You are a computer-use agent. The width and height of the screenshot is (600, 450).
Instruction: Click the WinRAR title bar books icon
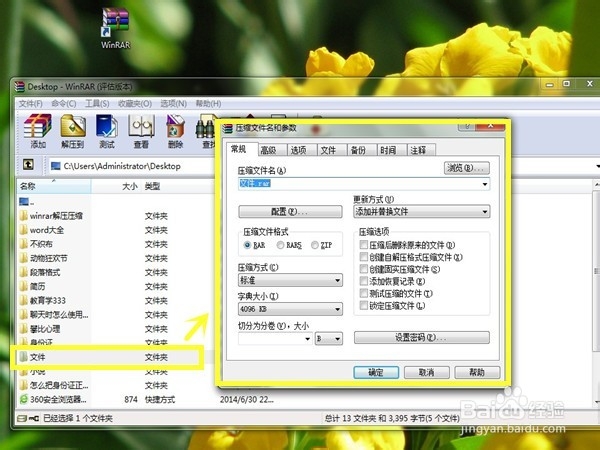click(20, 86)
